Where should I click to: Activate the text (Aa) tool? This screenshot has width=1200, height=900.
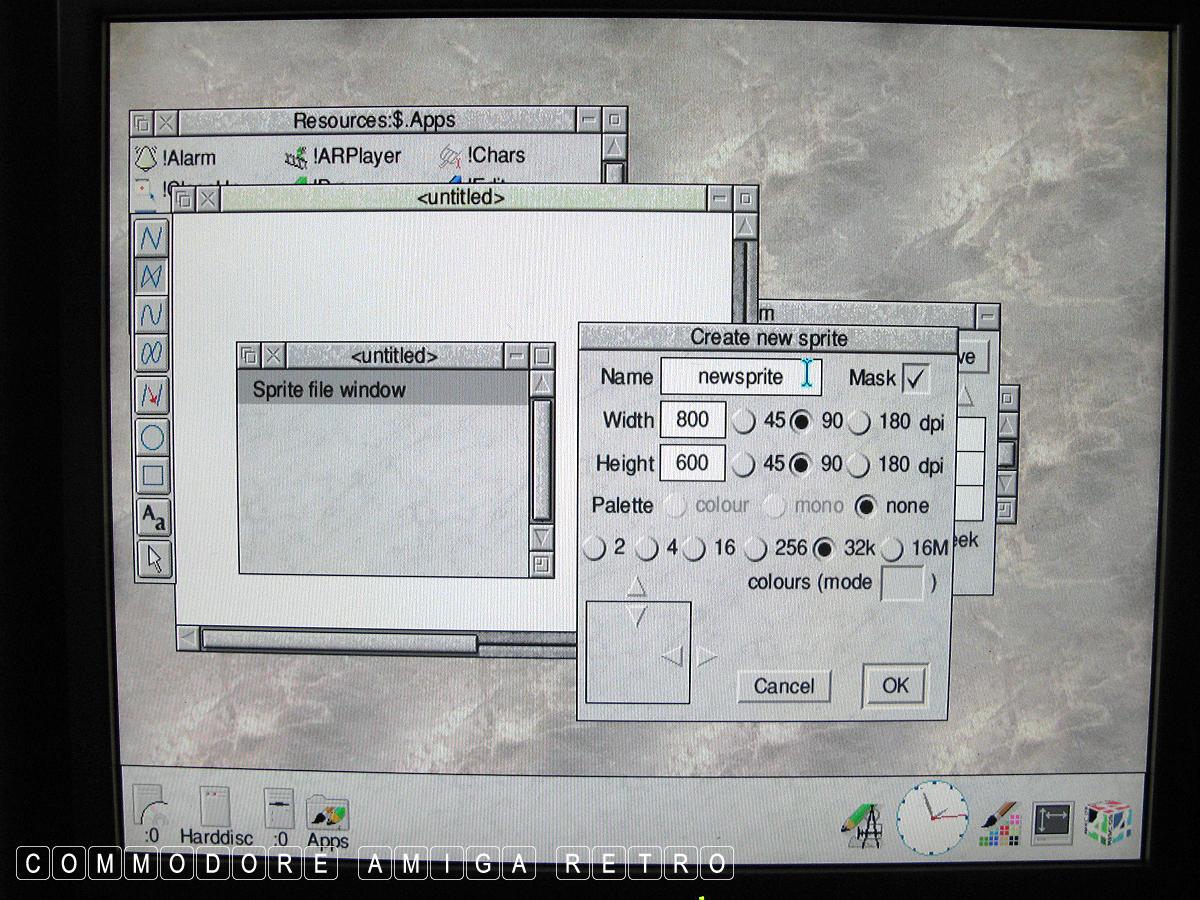tap(152, 518)
